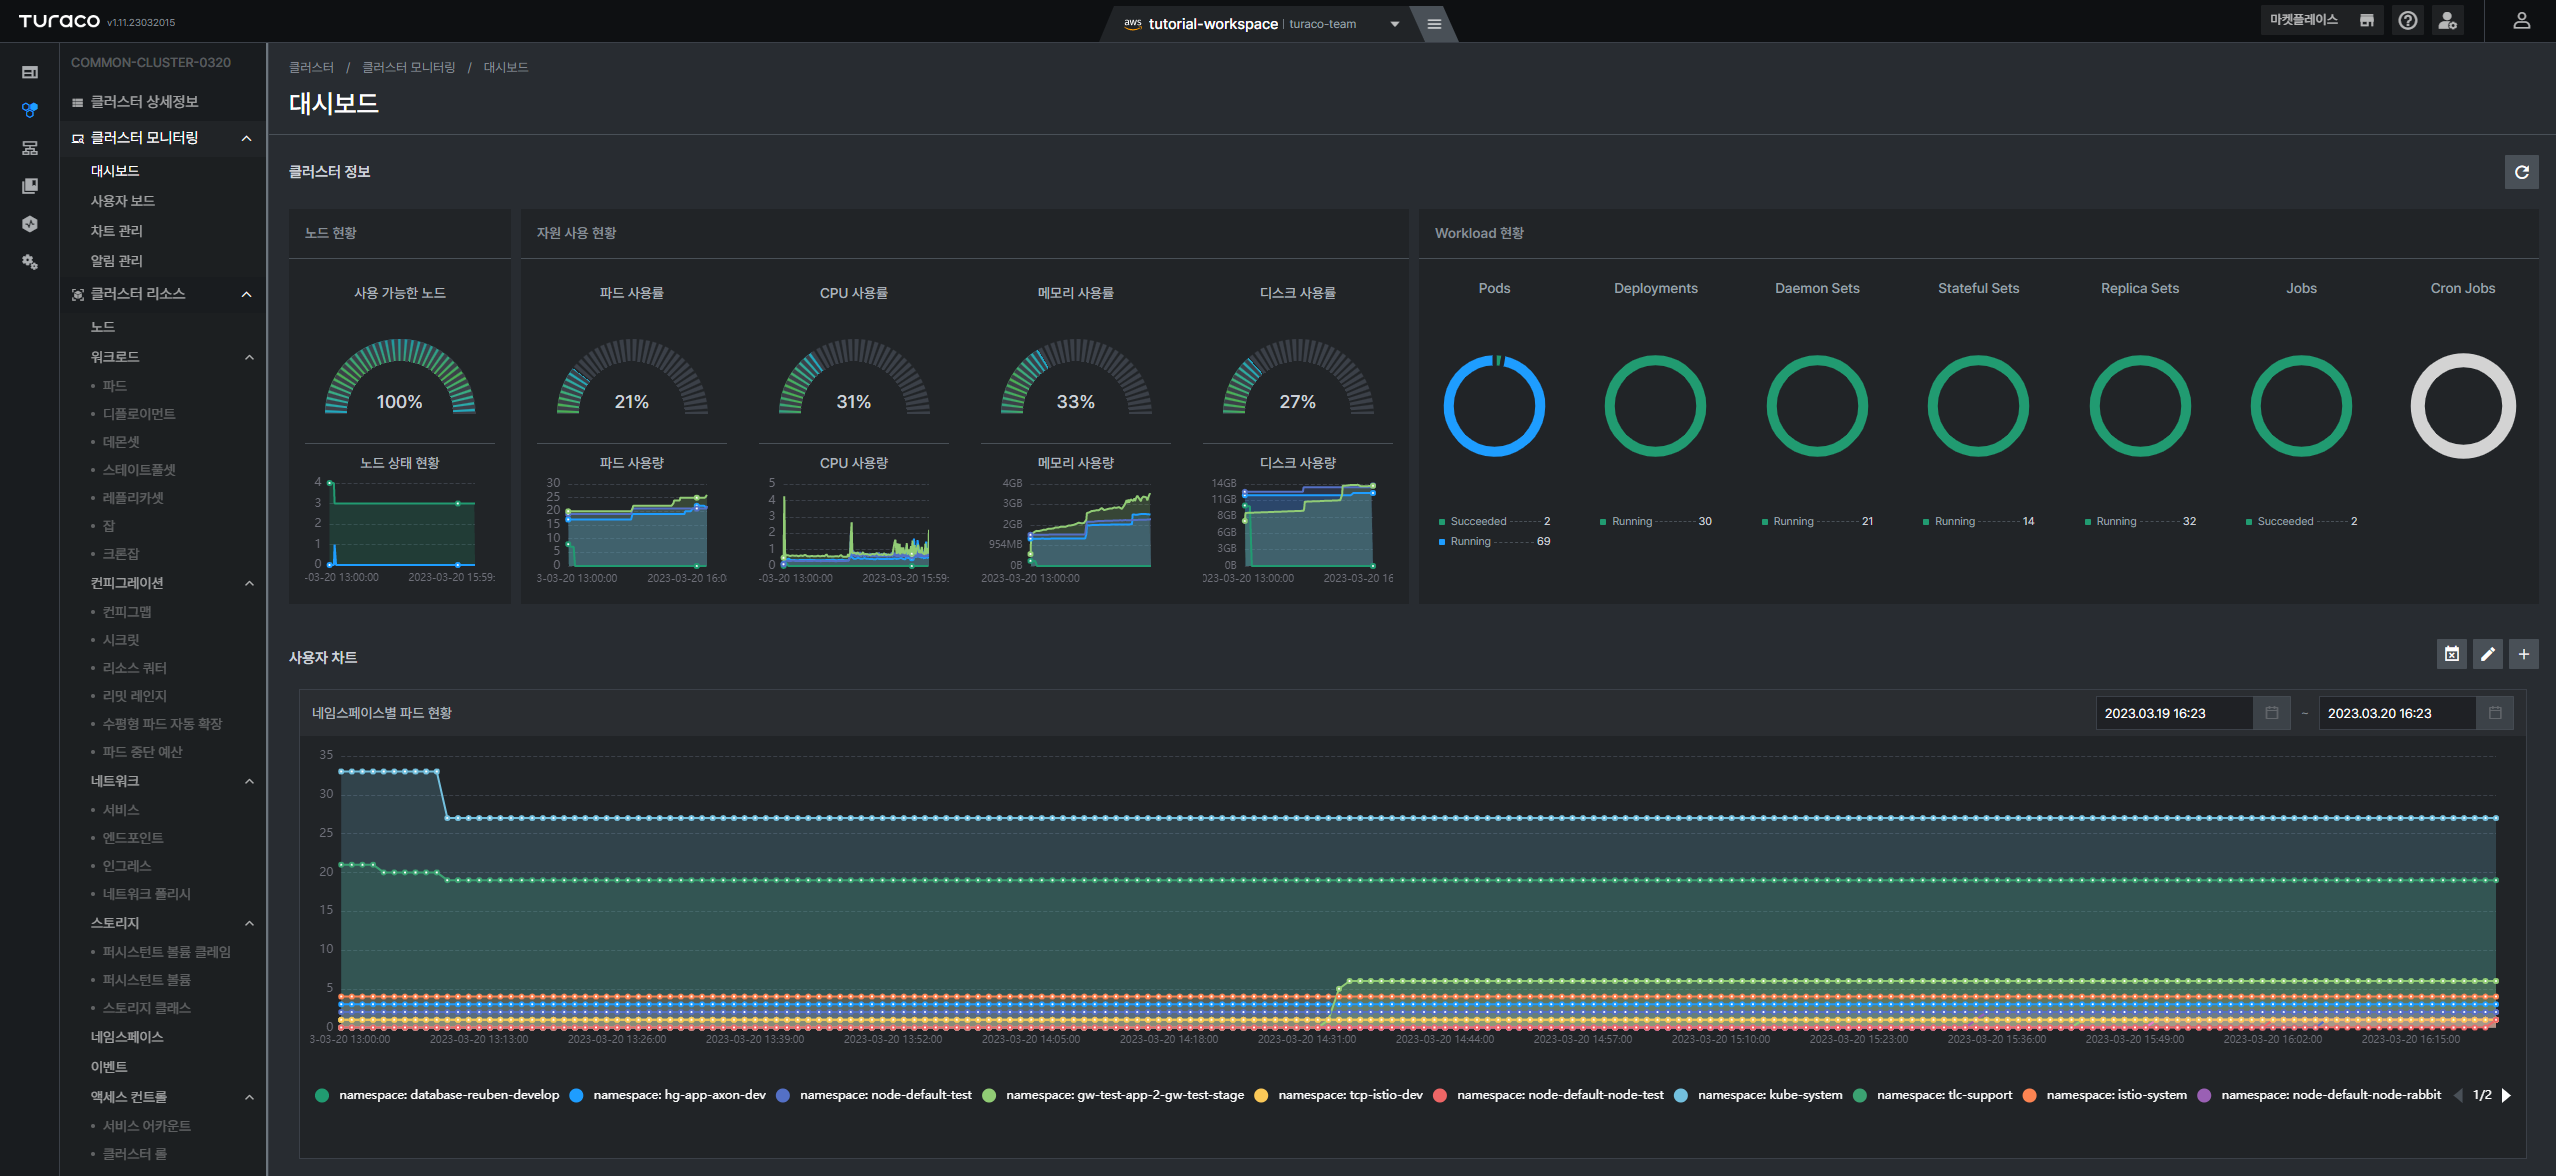Click the calendar reset icon beside edit pencil
The image size is (2556, 1176).
(2451, 654)
